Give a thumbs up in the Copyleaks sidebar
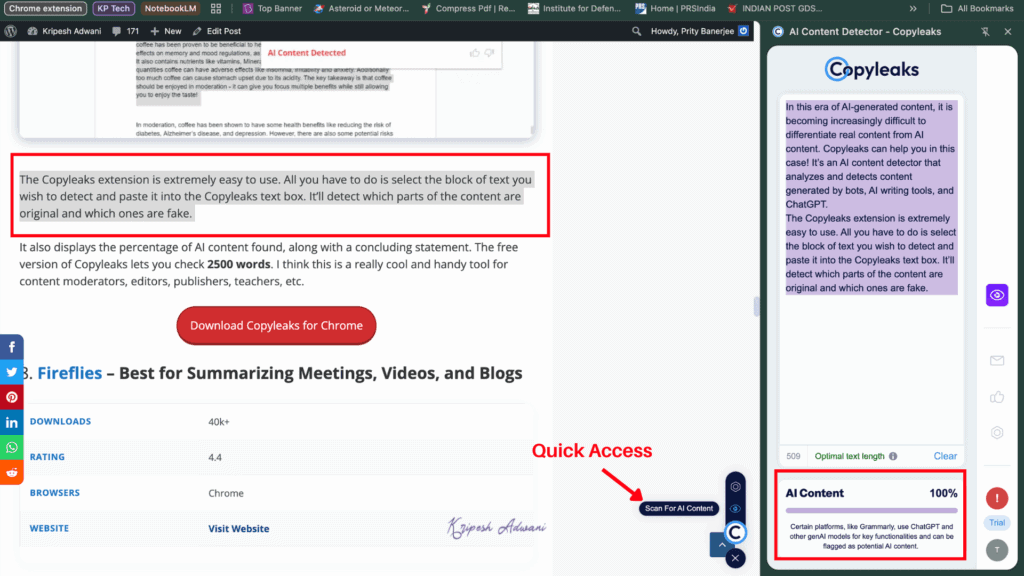Image resolution: width=1024 pixels, height=576 pixels. (x=997, y=395)
